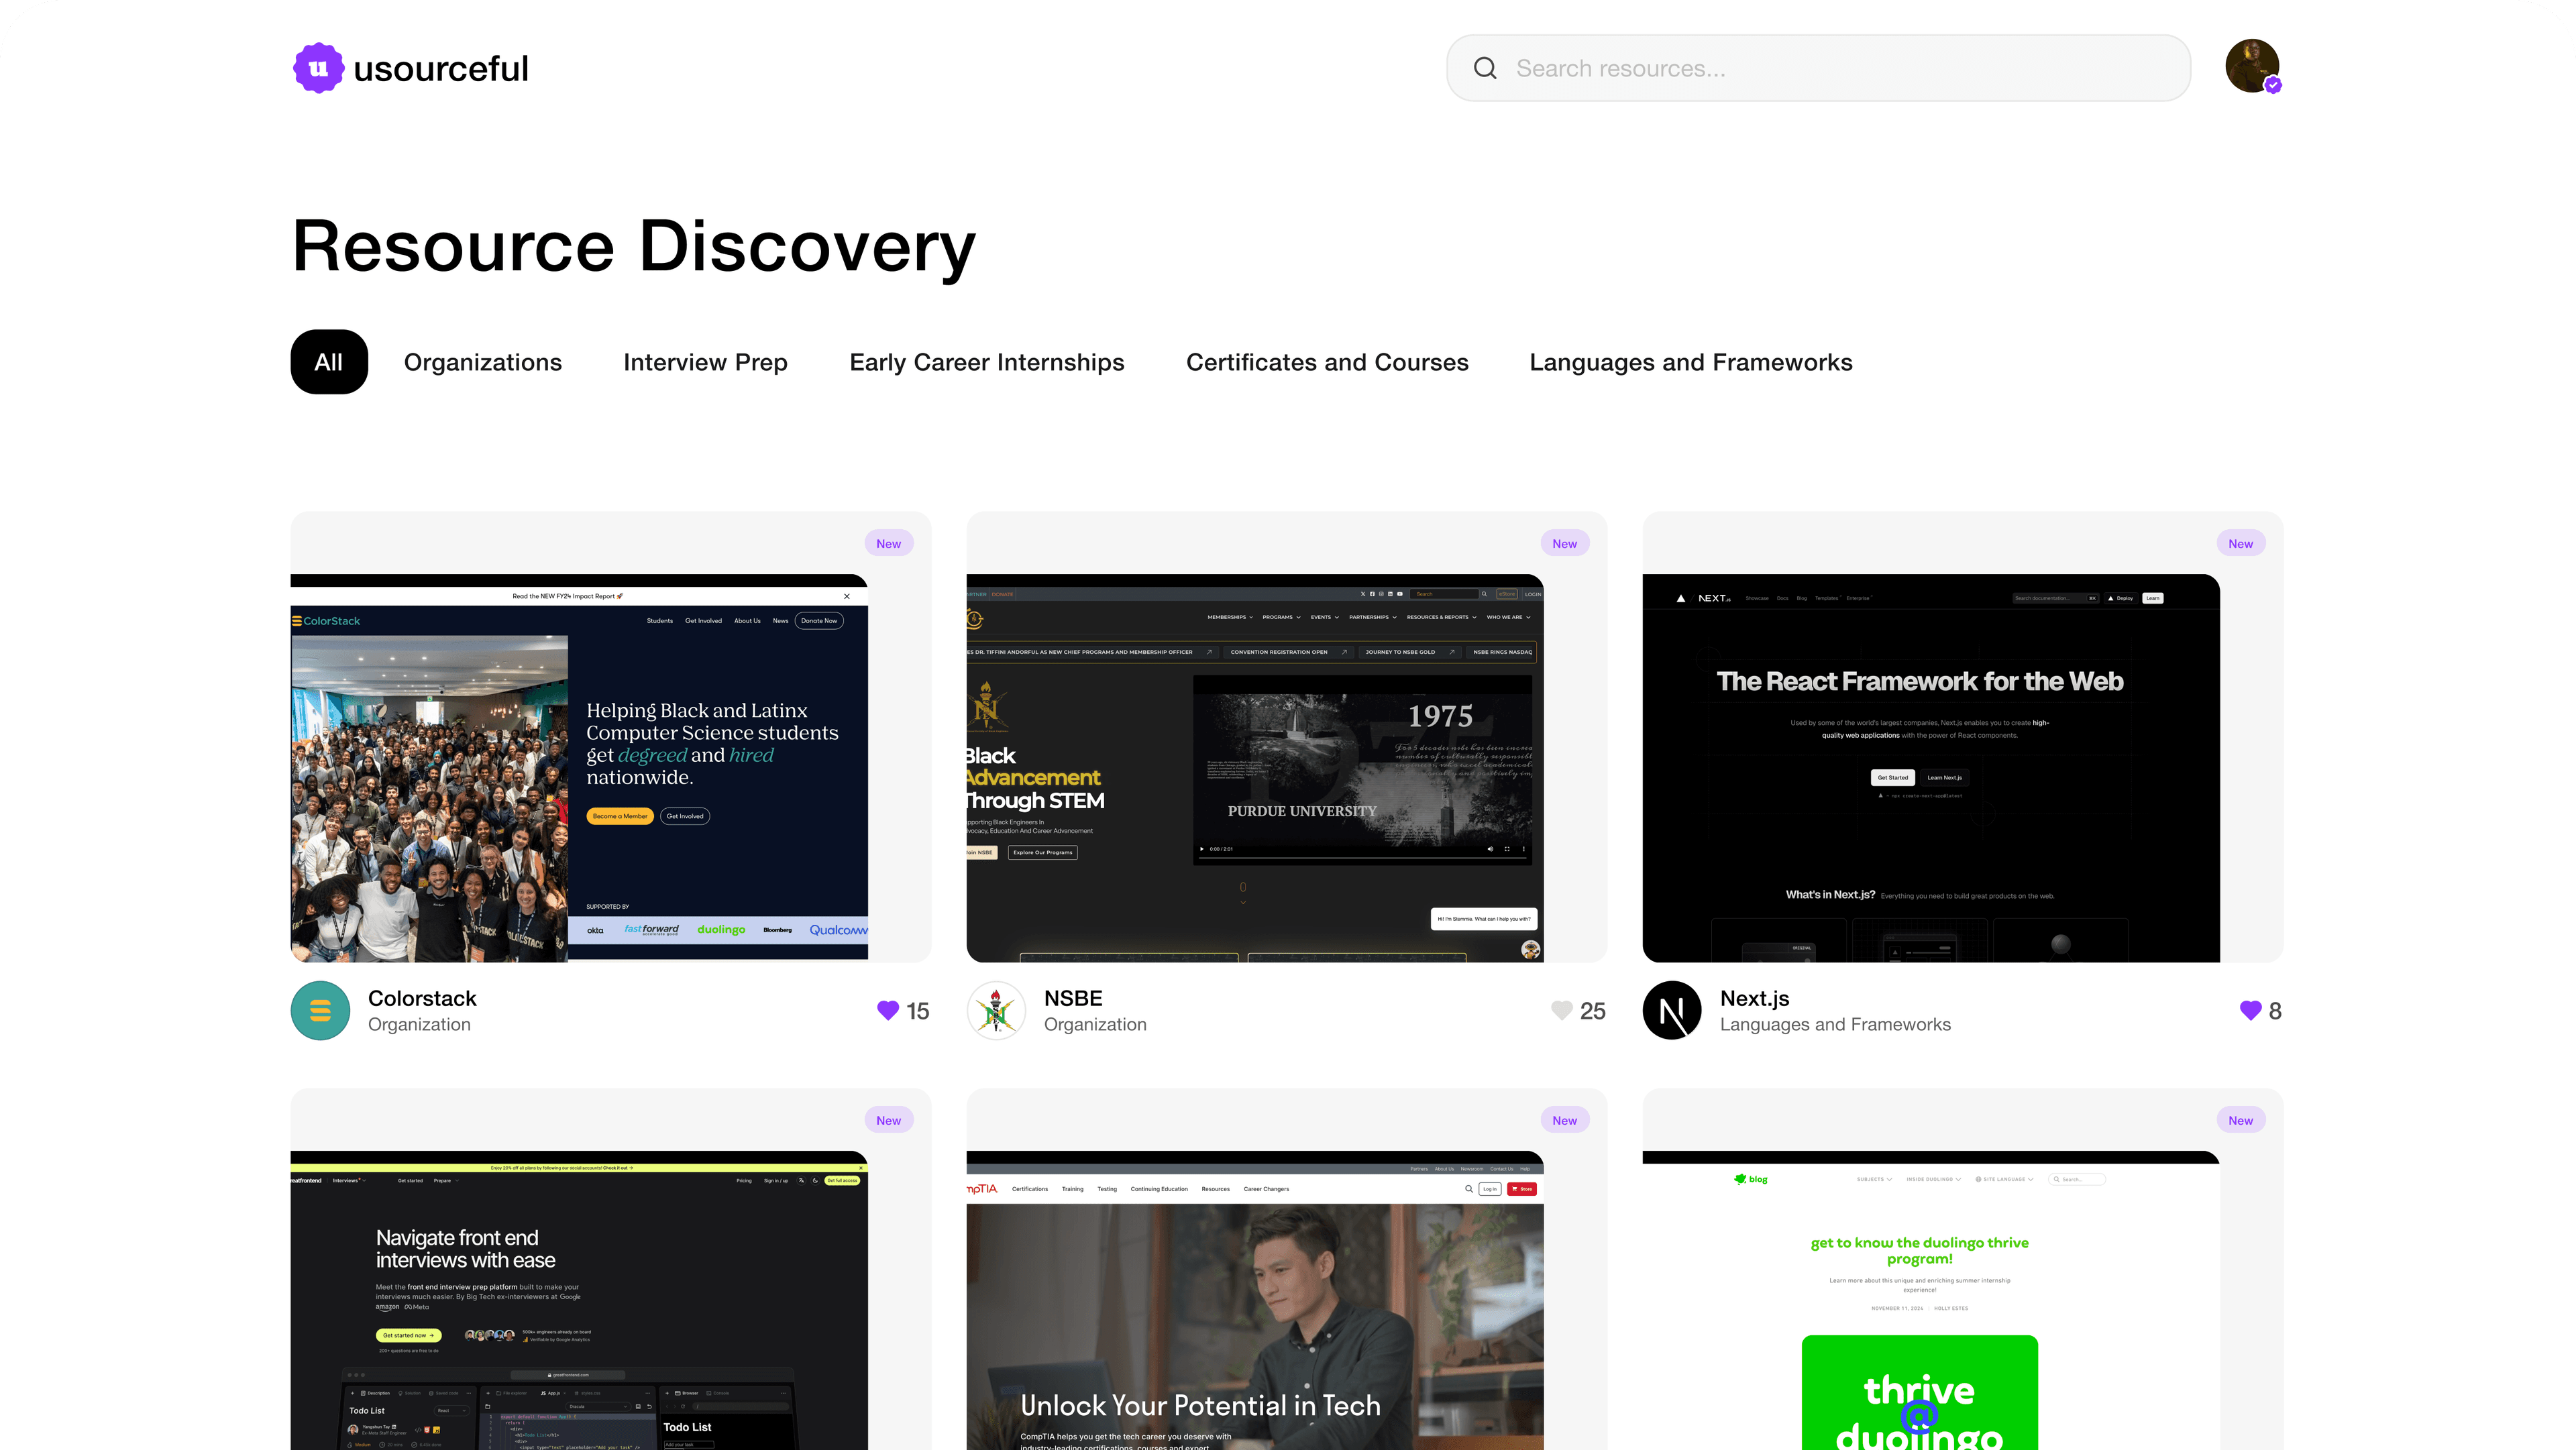Open the Colorstack resource title
Viewport: 2576px width, 1450px height.
pos(422,998)
